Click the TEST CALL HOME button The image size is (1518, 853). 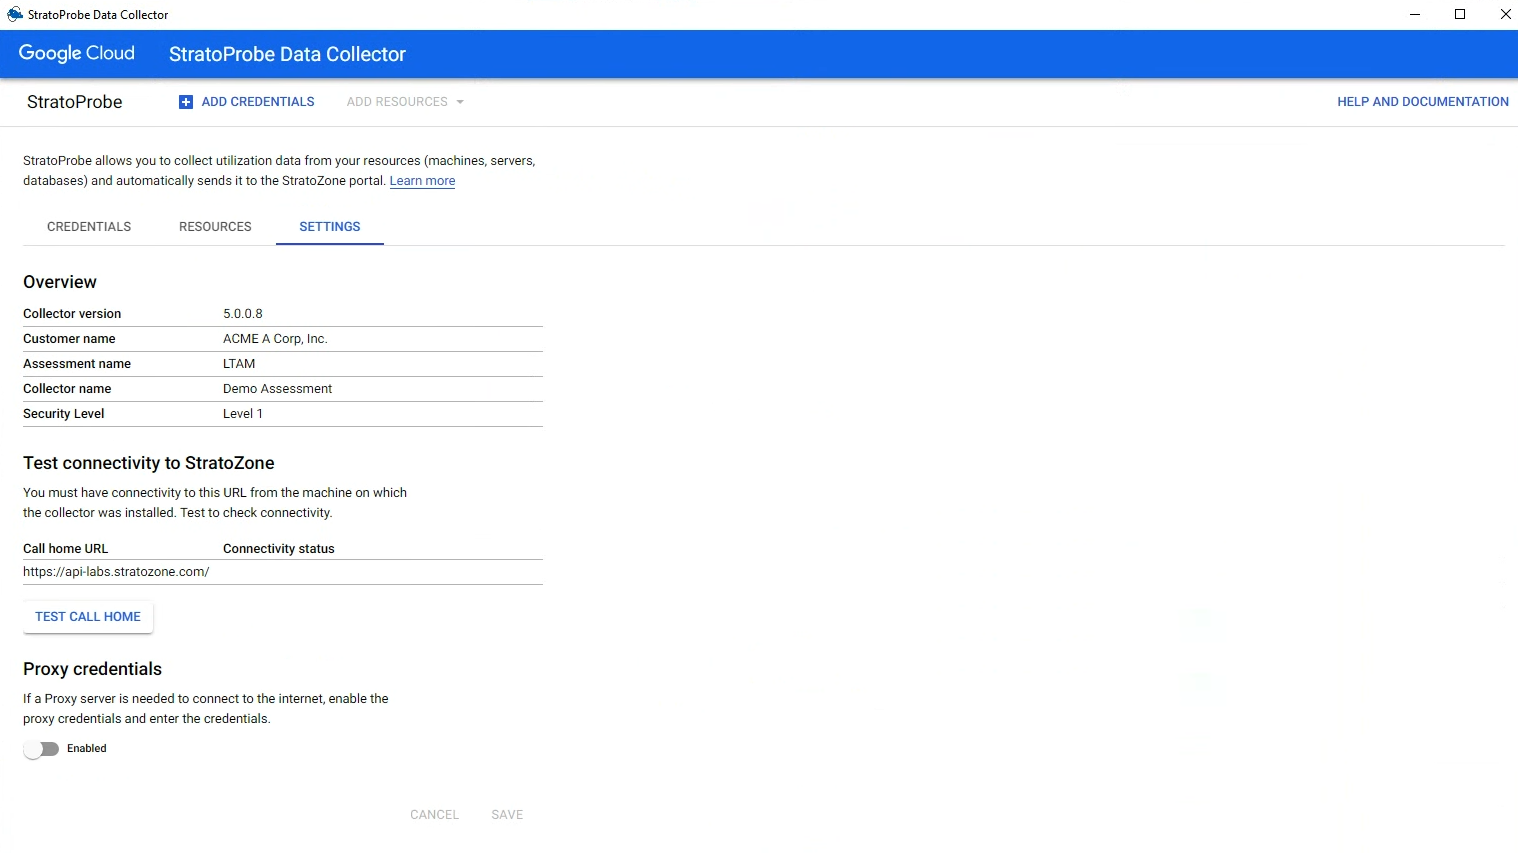point(88,617)
